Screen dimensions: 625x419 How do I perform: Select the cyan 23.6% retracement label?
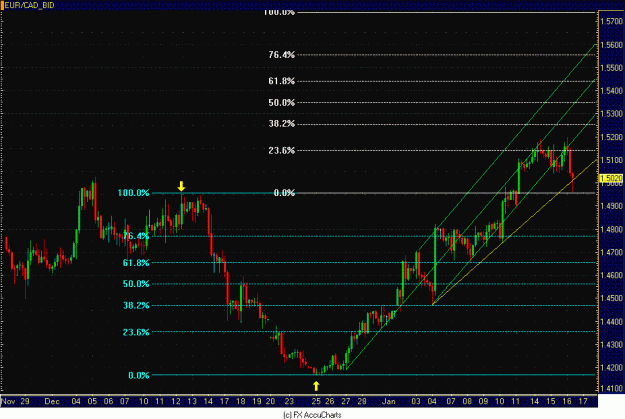136,332
